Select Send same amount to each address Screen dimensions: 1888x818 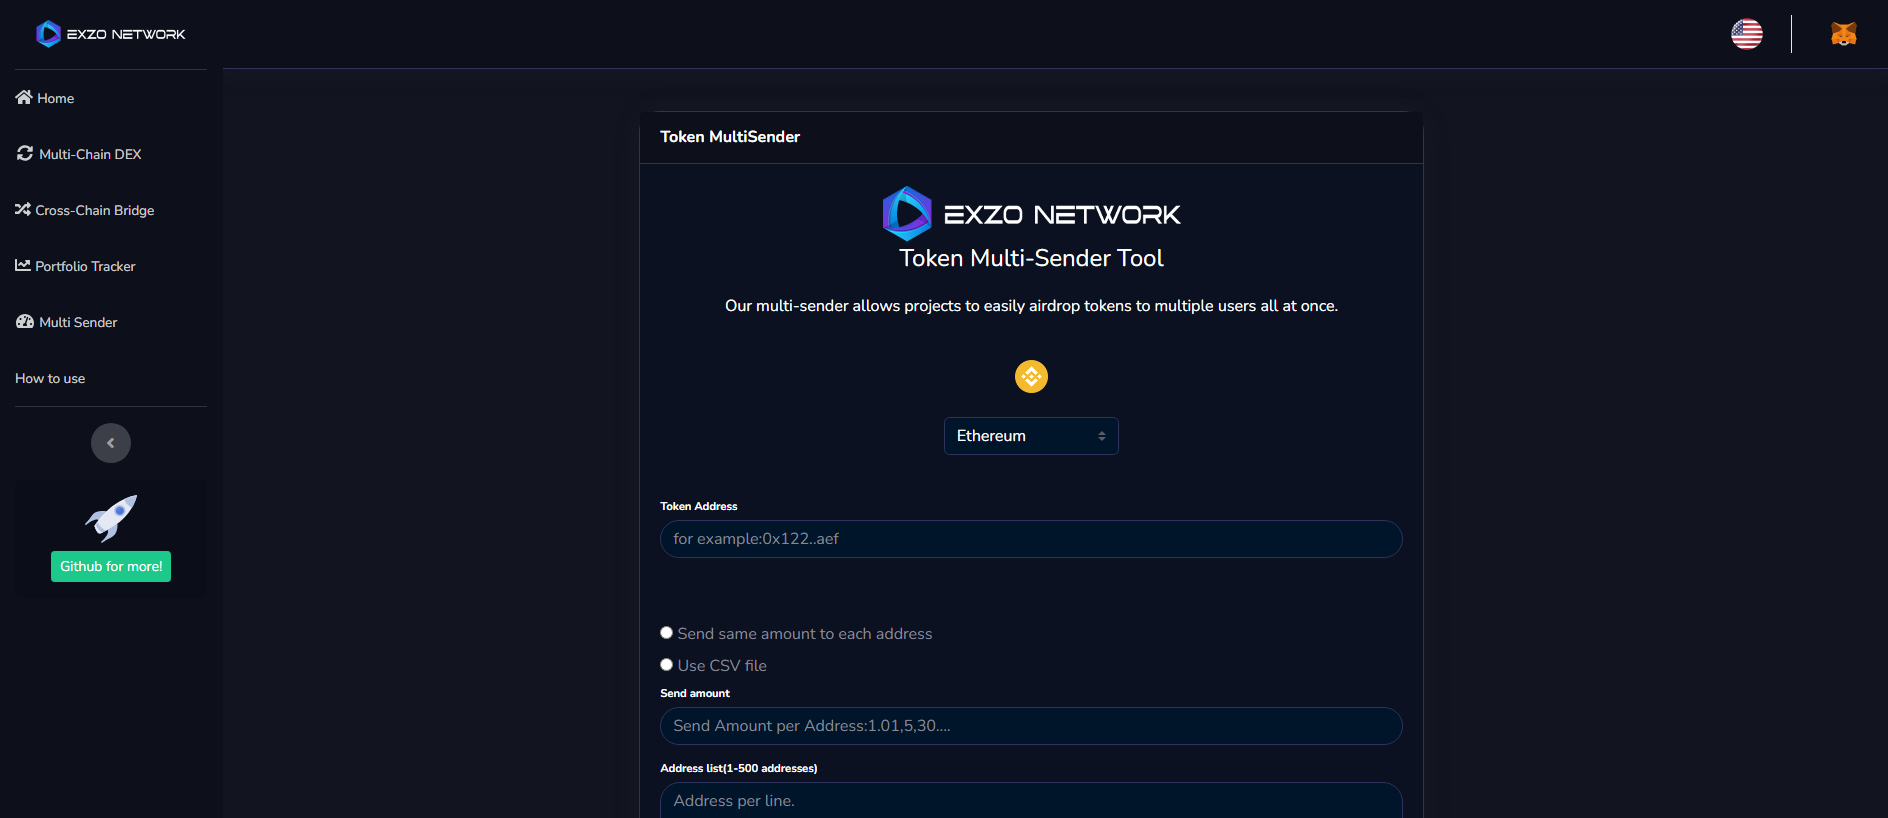pos(666,633)
